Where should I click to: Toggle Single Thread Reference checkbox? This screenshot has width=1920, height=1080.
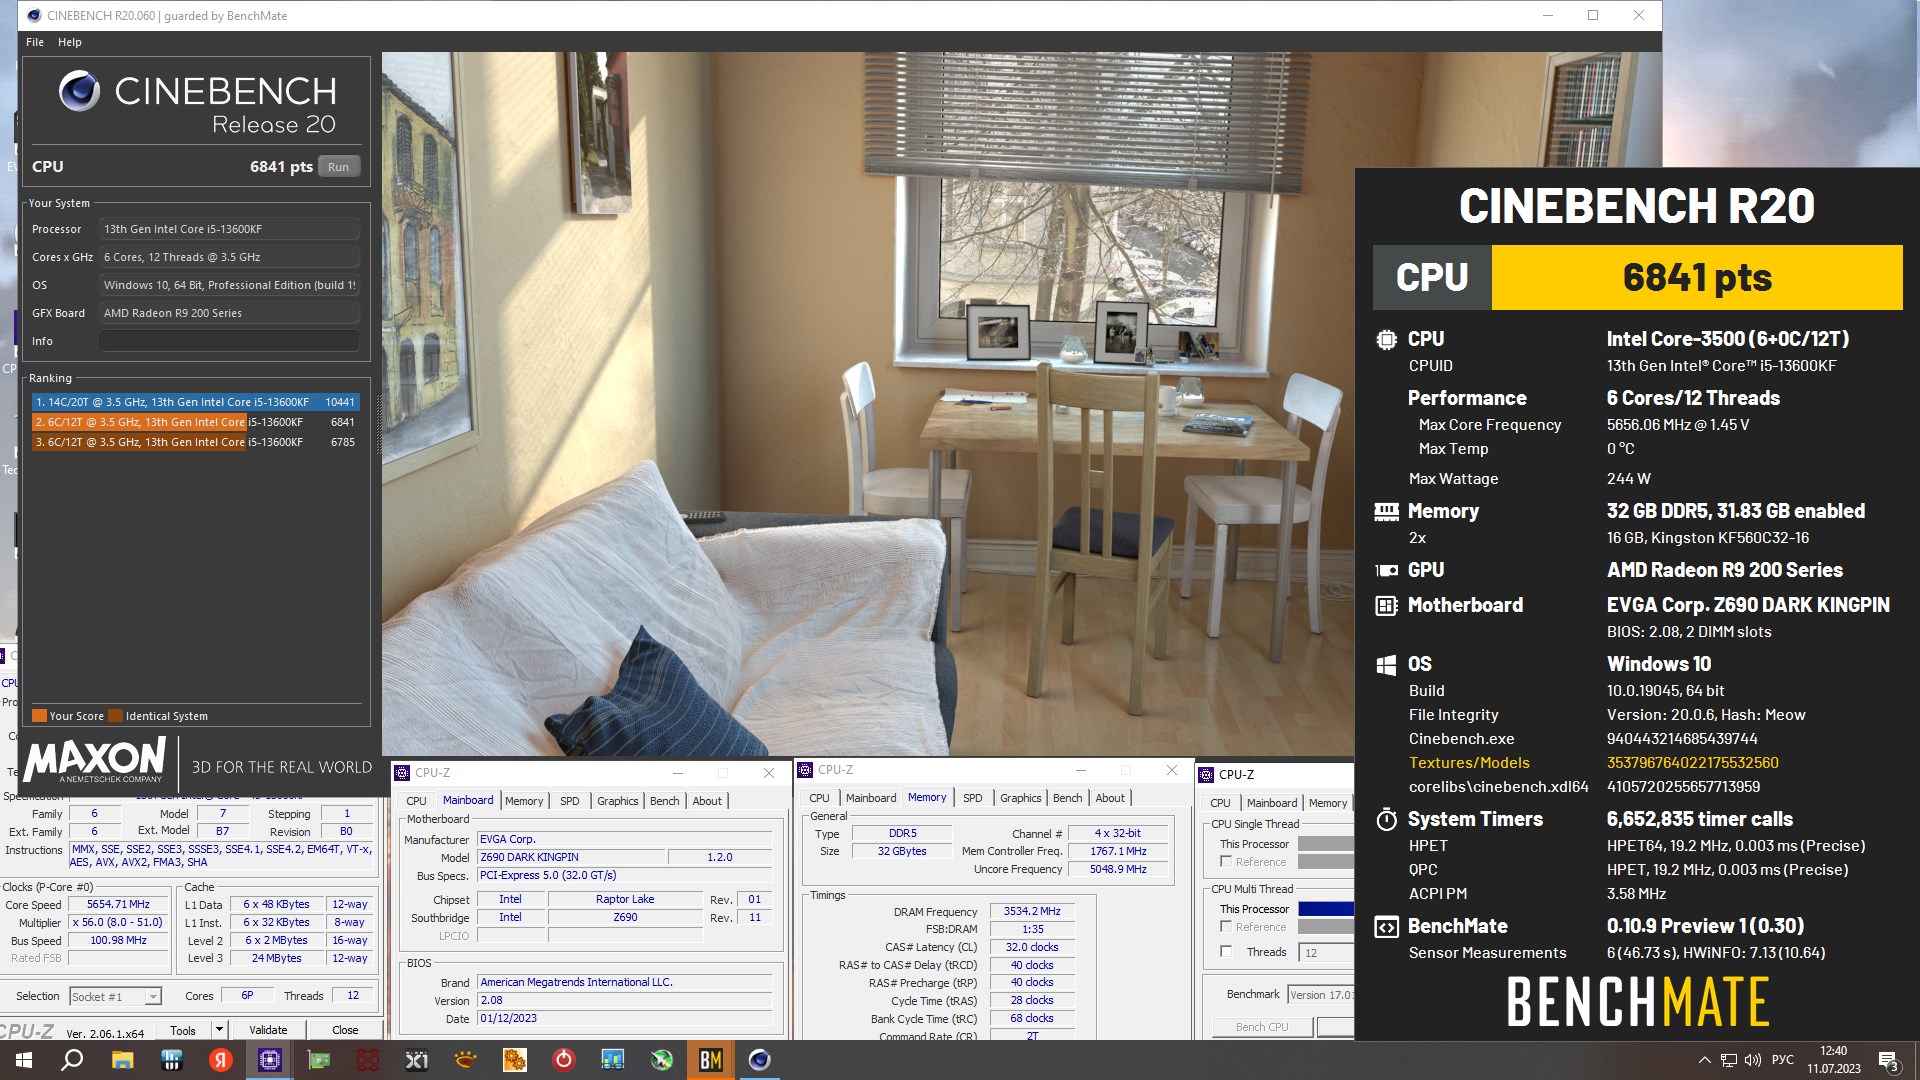pyautogui.click(x=1226, y=862)
